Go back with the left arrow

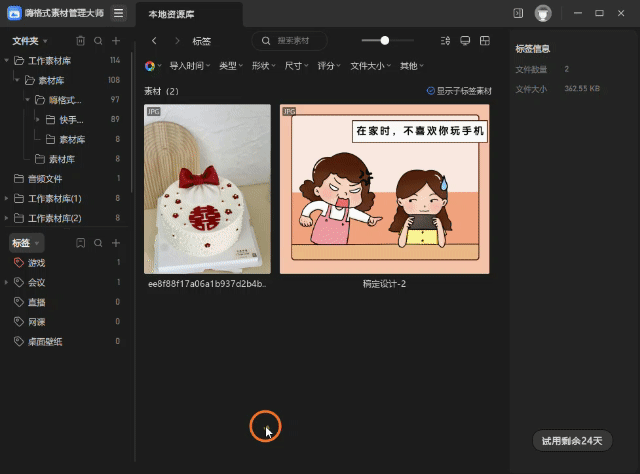click(154, 41)
